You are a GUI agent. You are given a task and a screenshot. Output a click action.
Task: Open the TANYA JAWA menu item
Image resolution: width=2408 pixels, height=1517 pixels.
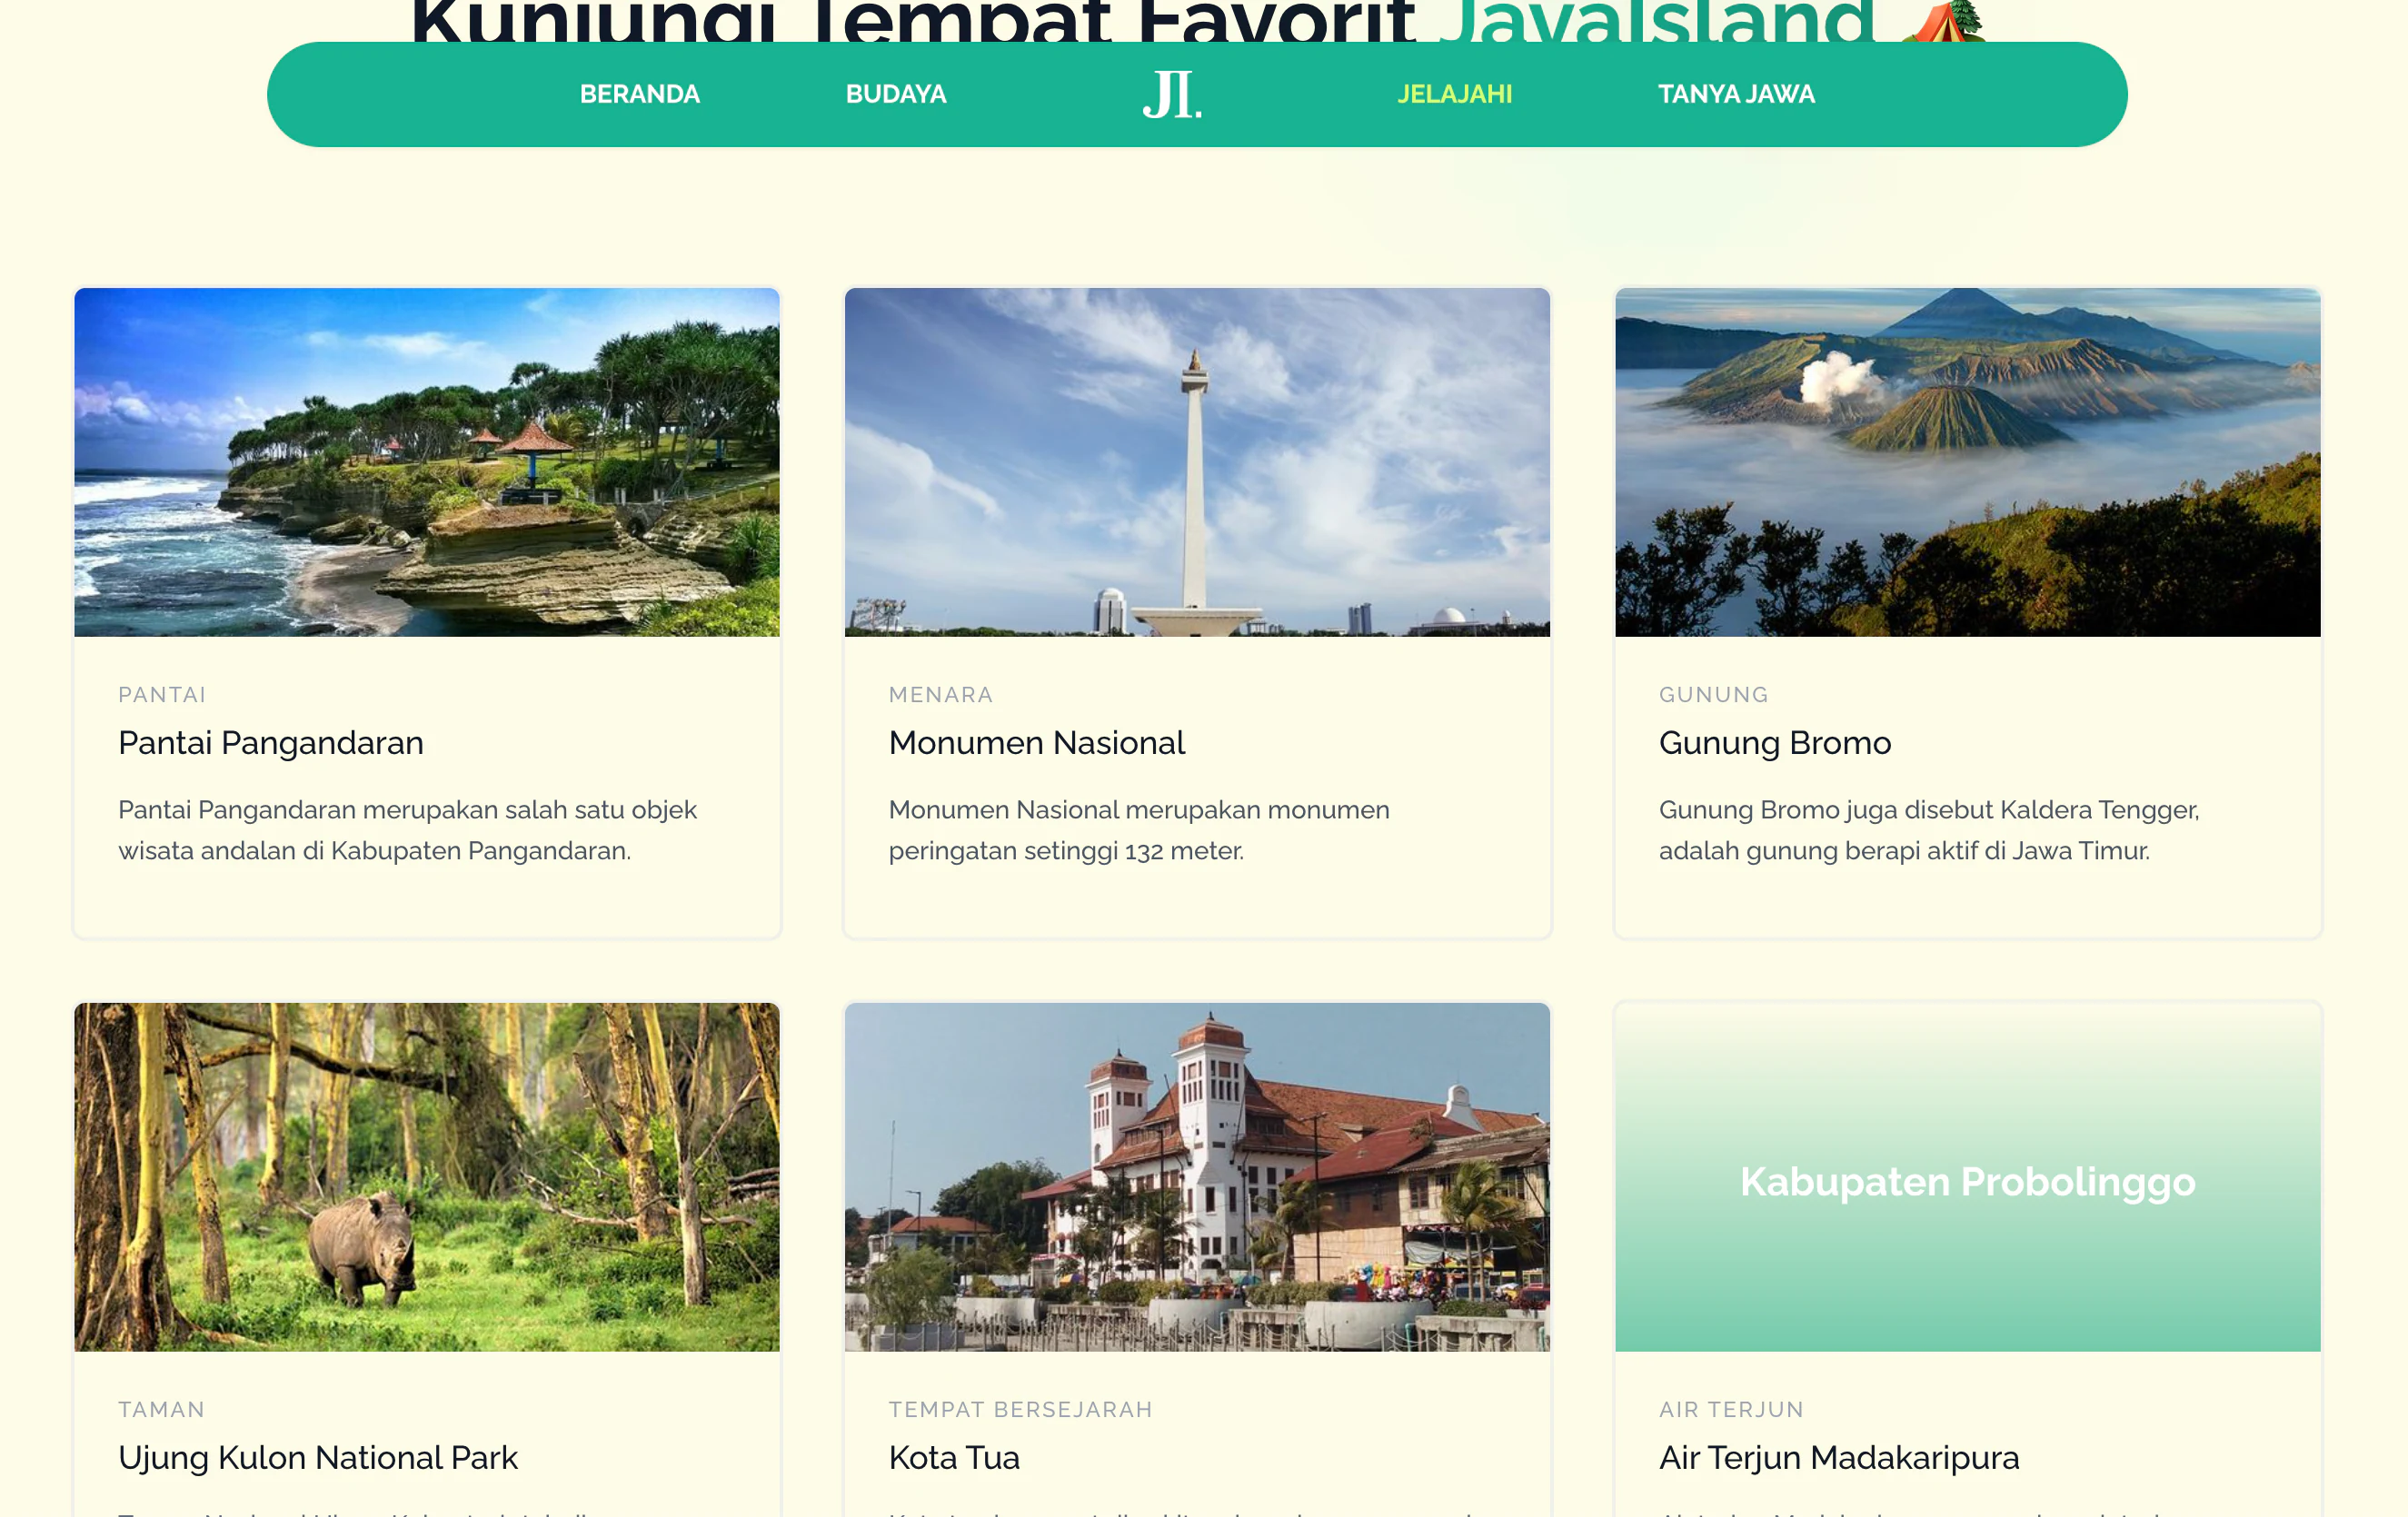click(x=1736, y=94)
